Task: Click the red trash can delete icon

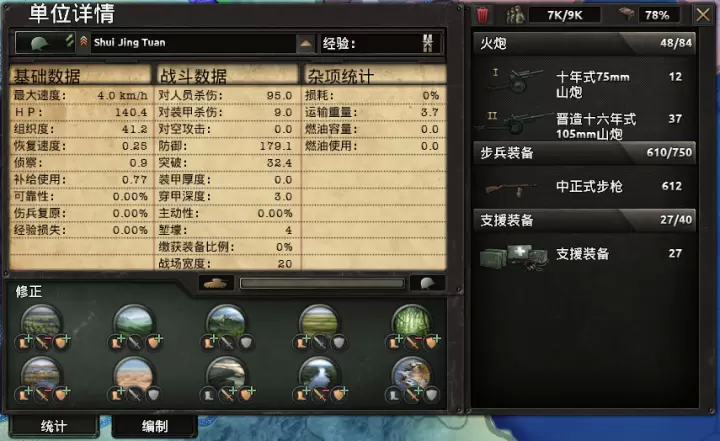Action: point(482,15)
